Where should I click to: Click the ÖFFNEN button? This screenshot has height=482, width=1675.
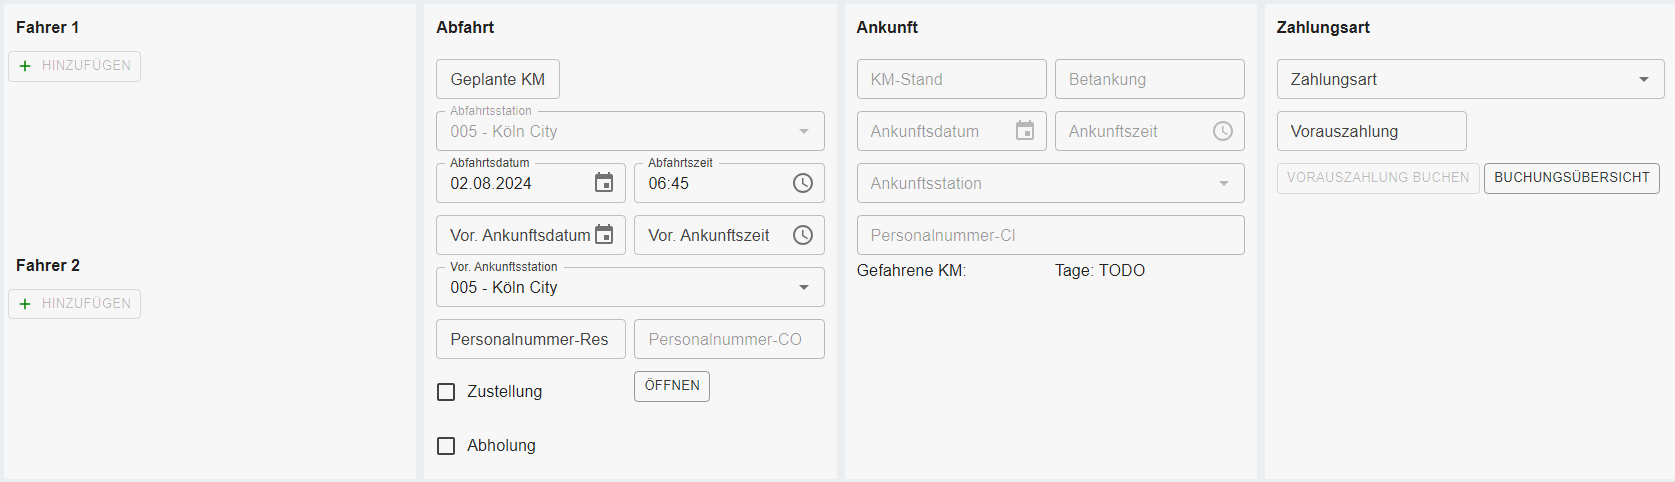click(x=672, y=386)
